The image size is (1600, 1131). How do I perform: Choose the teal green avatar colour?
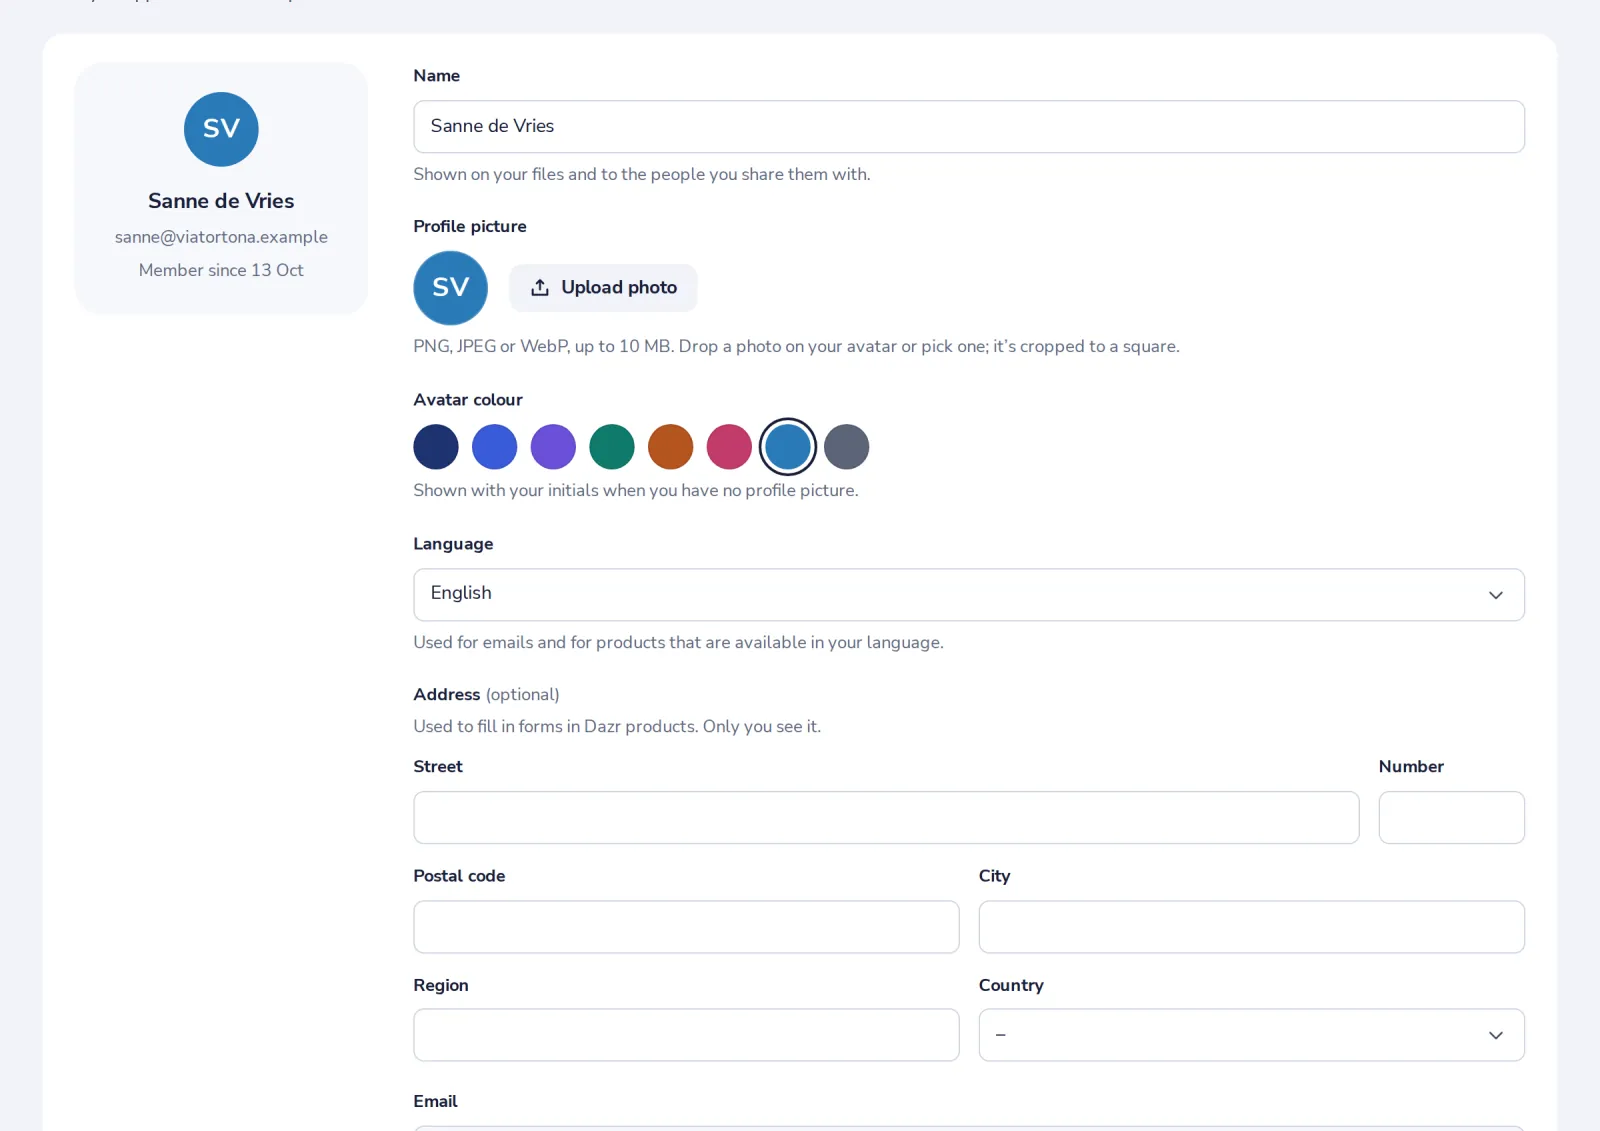(x=612, y=447)
